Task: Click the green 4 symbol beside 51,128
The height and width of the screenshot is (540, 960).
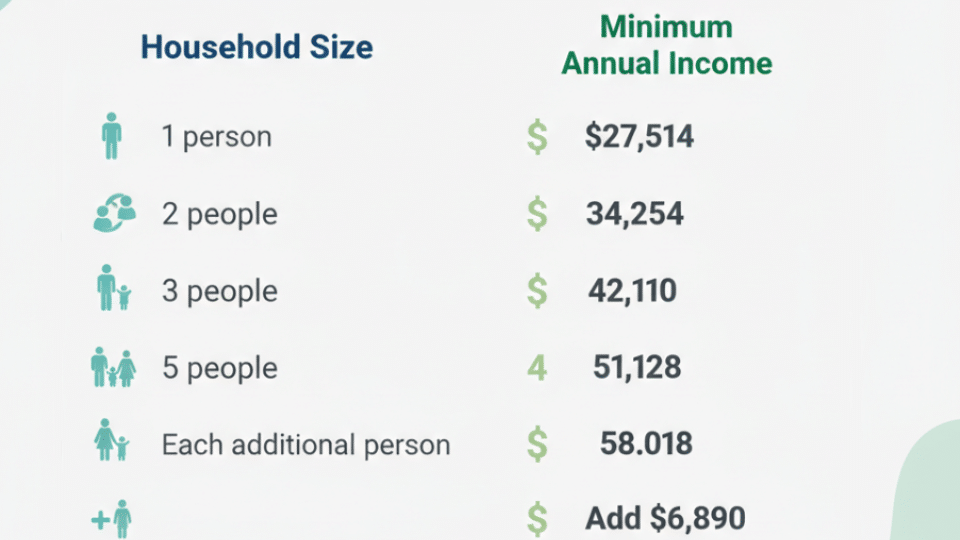Action: coord(537,367)
